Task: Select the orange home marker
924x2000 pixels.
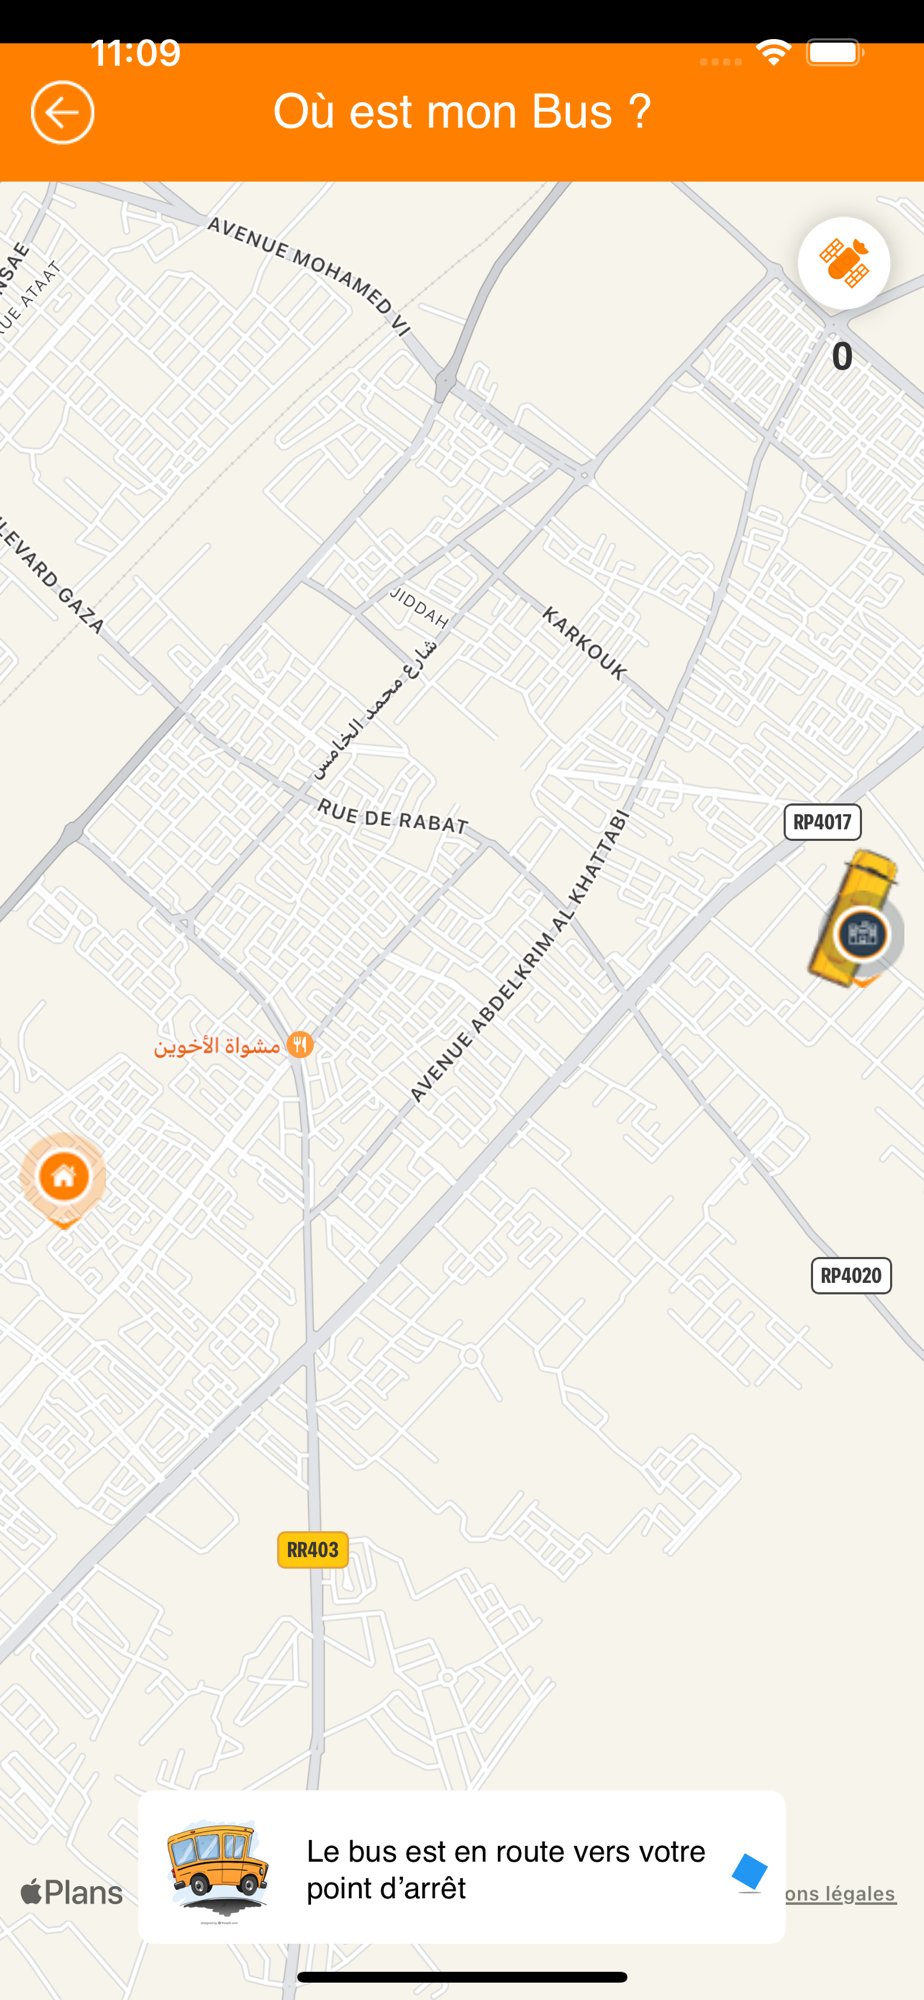Action: [x=64, y=1178]
